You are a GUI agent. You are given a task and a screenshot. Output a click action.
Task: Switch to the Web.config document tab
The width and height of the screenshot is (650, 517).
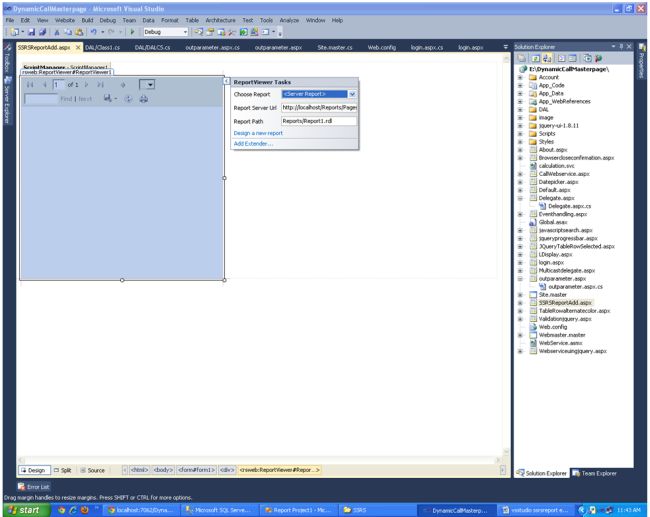click(382, 48)
